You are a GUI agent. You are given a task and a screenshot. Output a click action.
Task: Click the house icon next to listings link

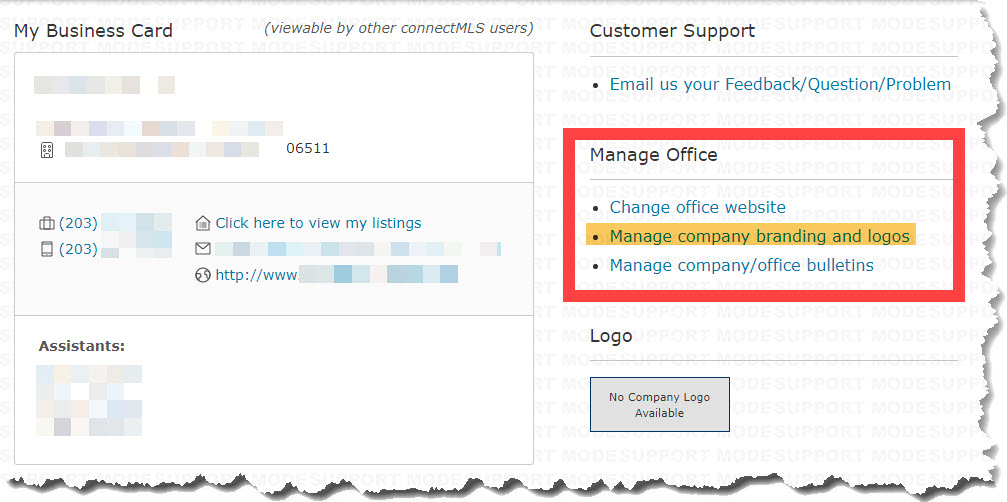click(203, 223)
